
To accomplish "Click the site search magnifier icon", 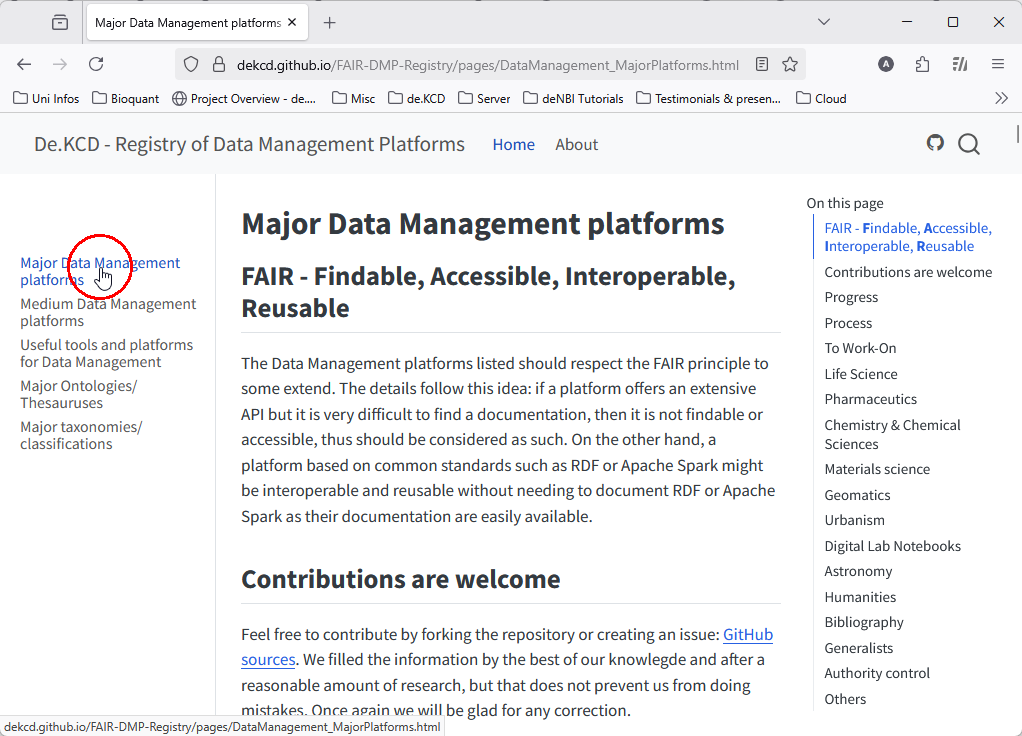I will click(968, 144).
